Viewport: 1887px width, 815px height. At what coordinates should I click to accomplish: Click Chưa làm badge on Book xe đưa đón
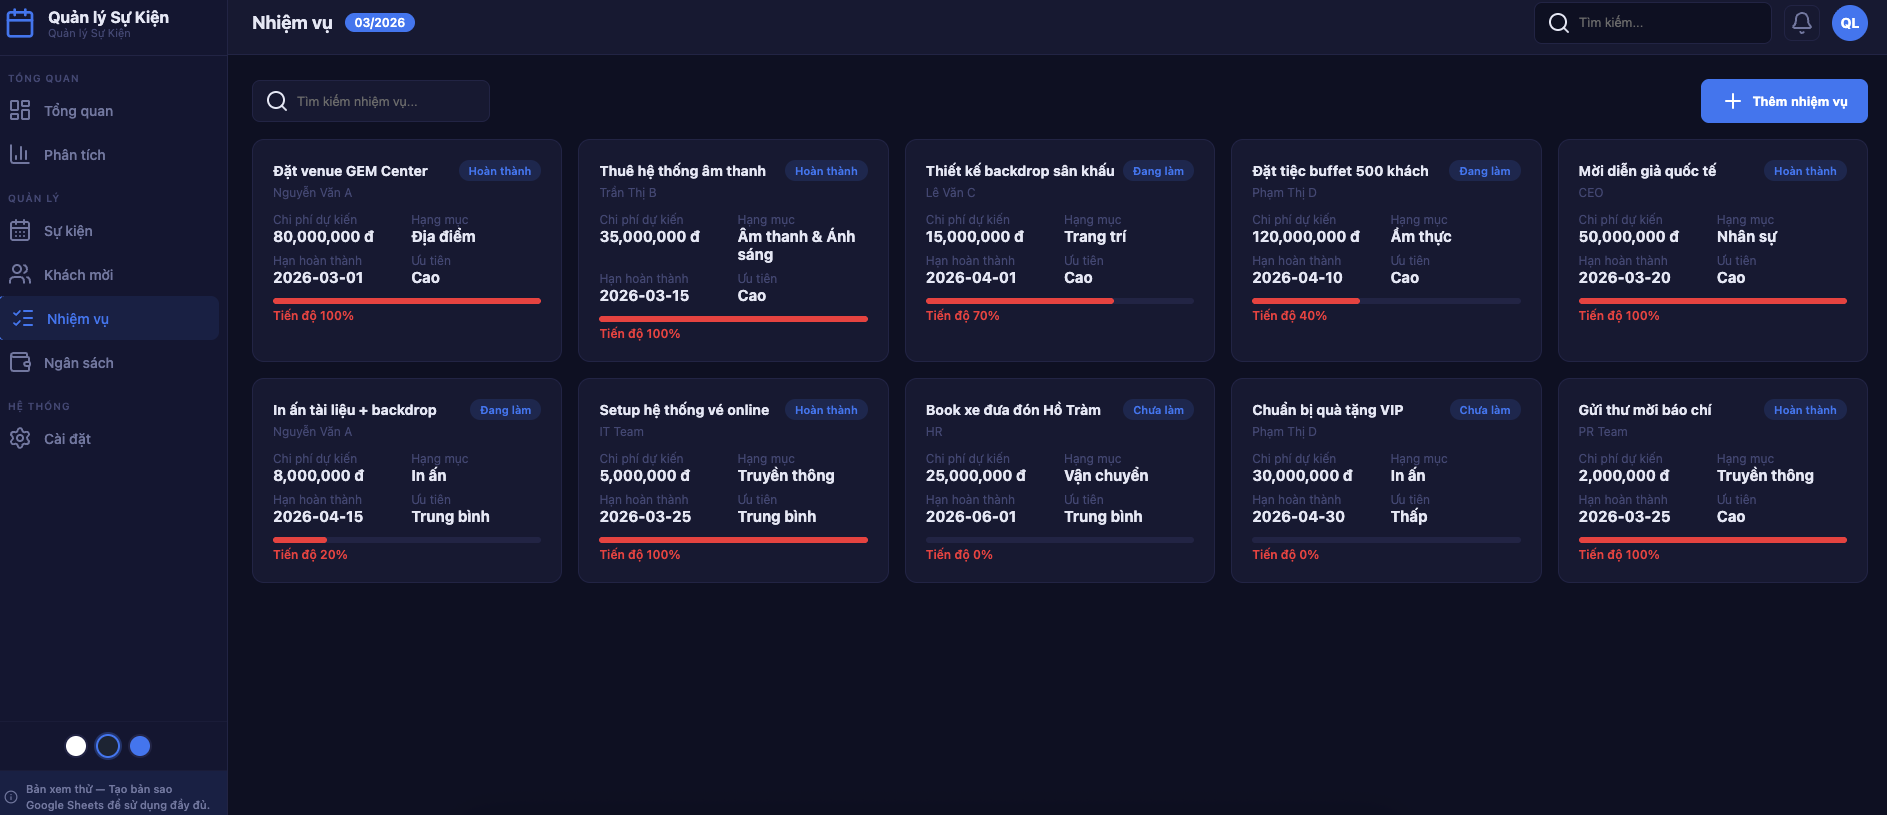[x=1158, y=410]
